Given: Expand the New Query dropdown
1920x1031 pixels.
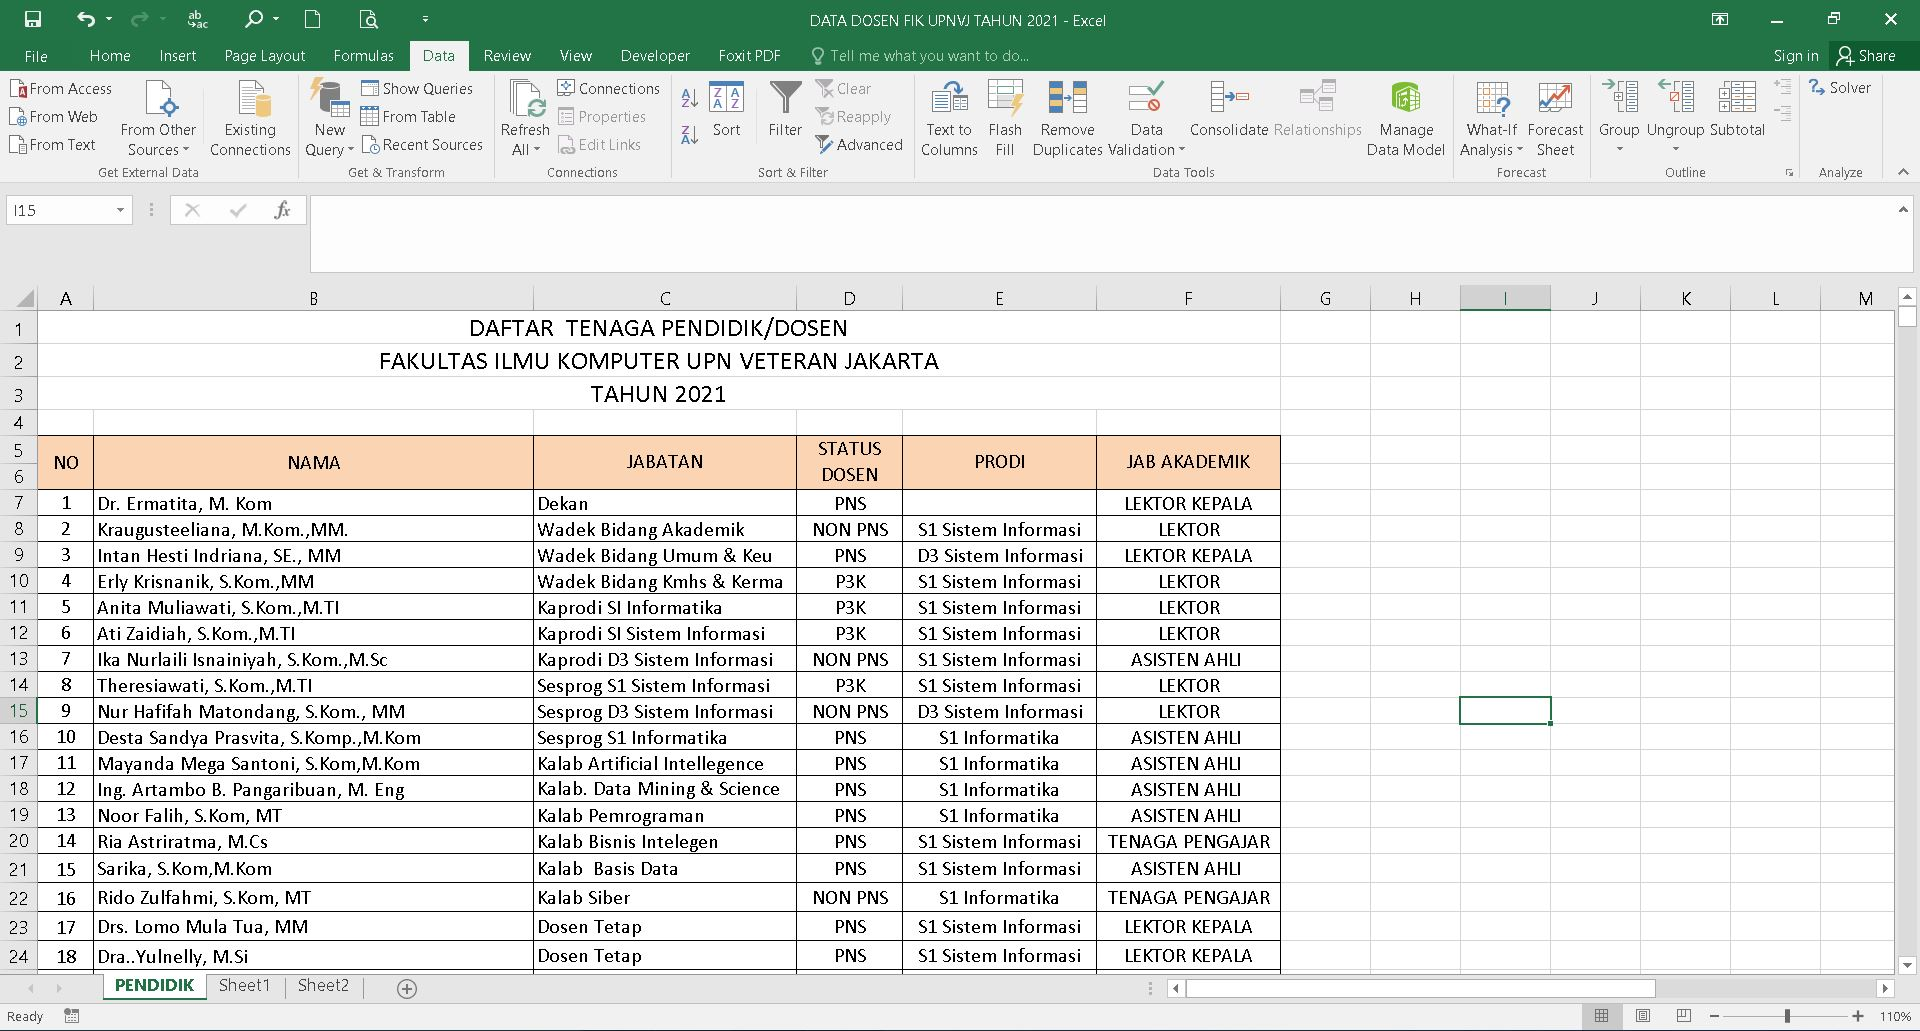Looking at the screenshot, I should [x=351, y=150].
